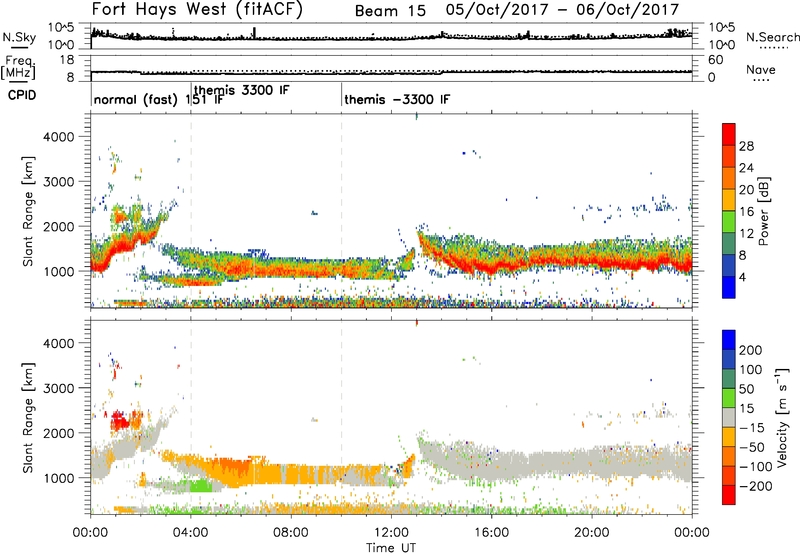The width and height of the screenshot is (800, 554).
Task: Click the 'Nave' legend label
Action: 761,69
